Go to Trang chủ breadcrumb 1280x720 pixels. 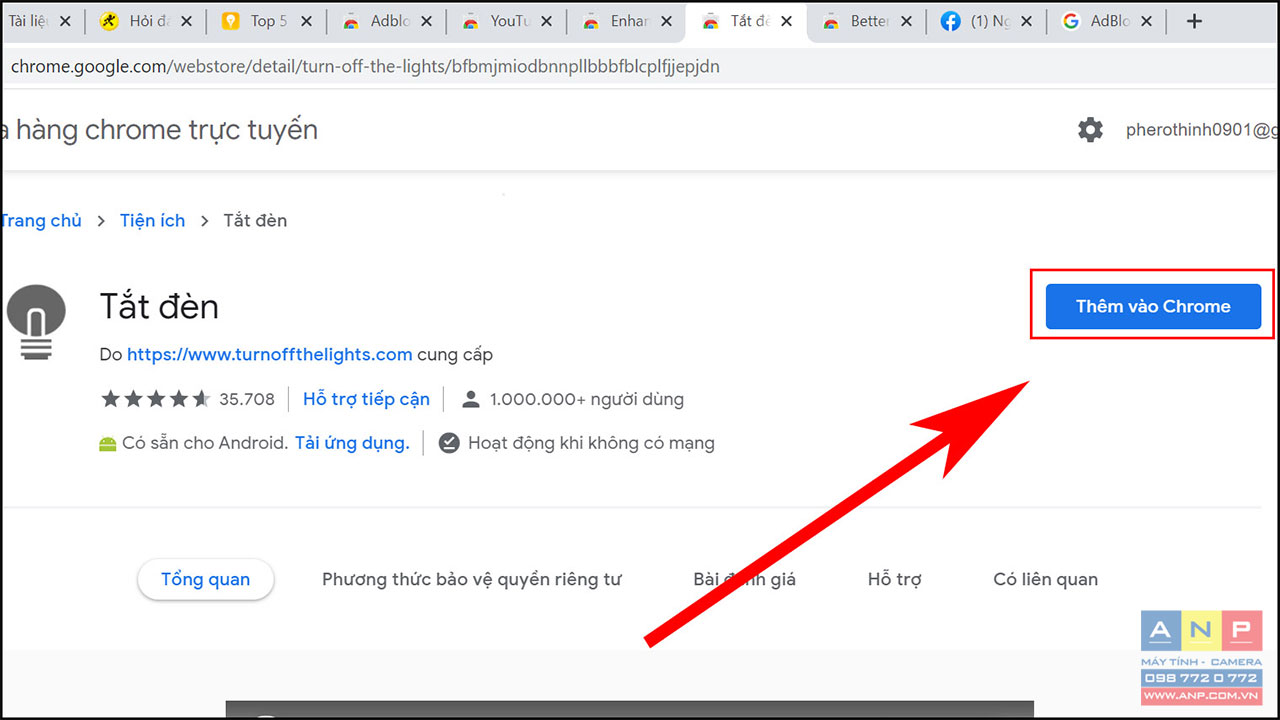[40, 221]
